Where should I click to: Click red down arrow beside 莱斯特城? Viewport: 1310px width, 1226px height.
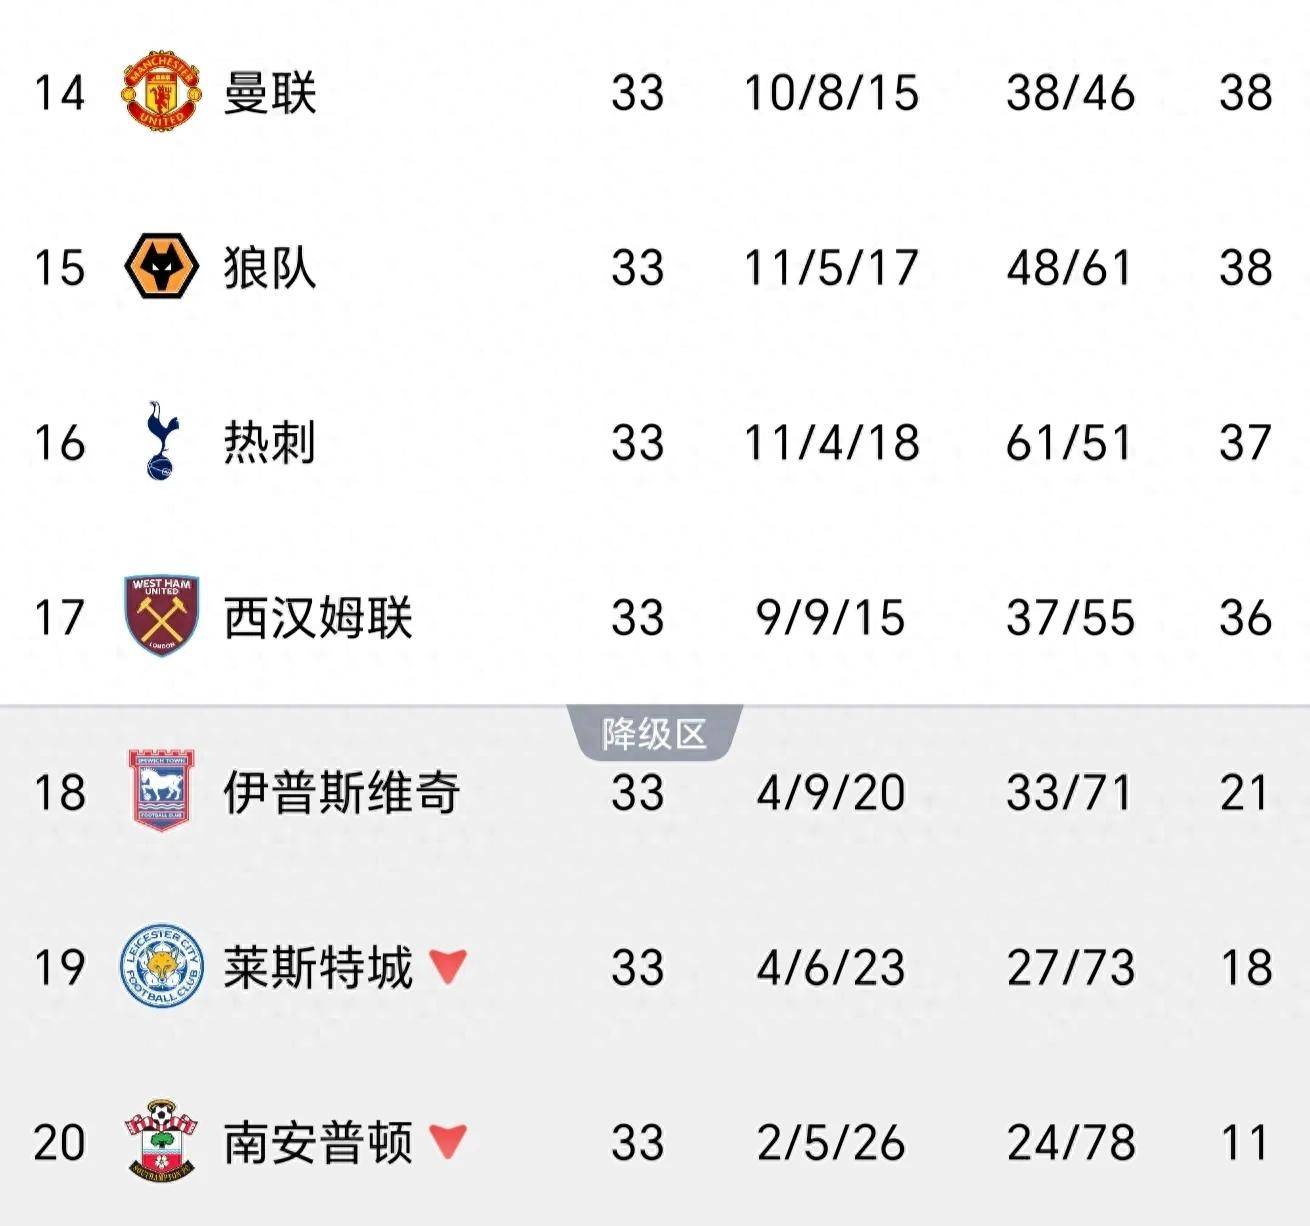point(447,966)
